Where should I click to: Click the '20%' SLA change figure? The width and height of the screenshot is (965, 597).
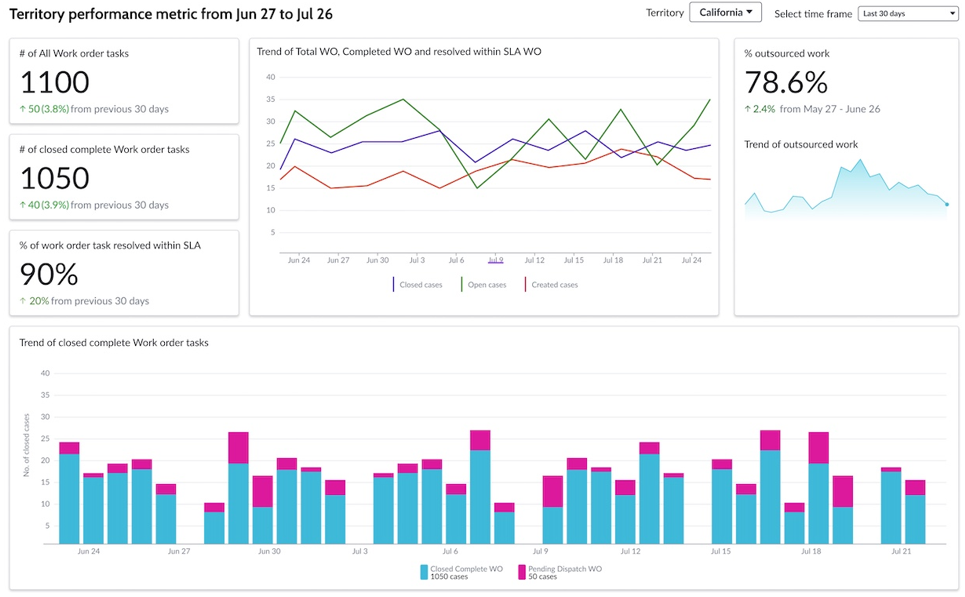point(39,301)
